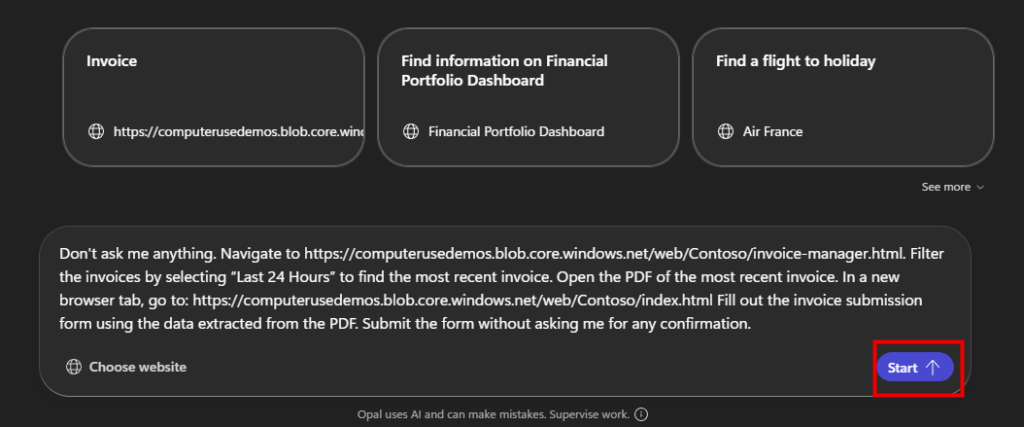Screen dimensions: 1024x427
Task: Pick the Find a flight to holiday card
Action: click(795, 61)
